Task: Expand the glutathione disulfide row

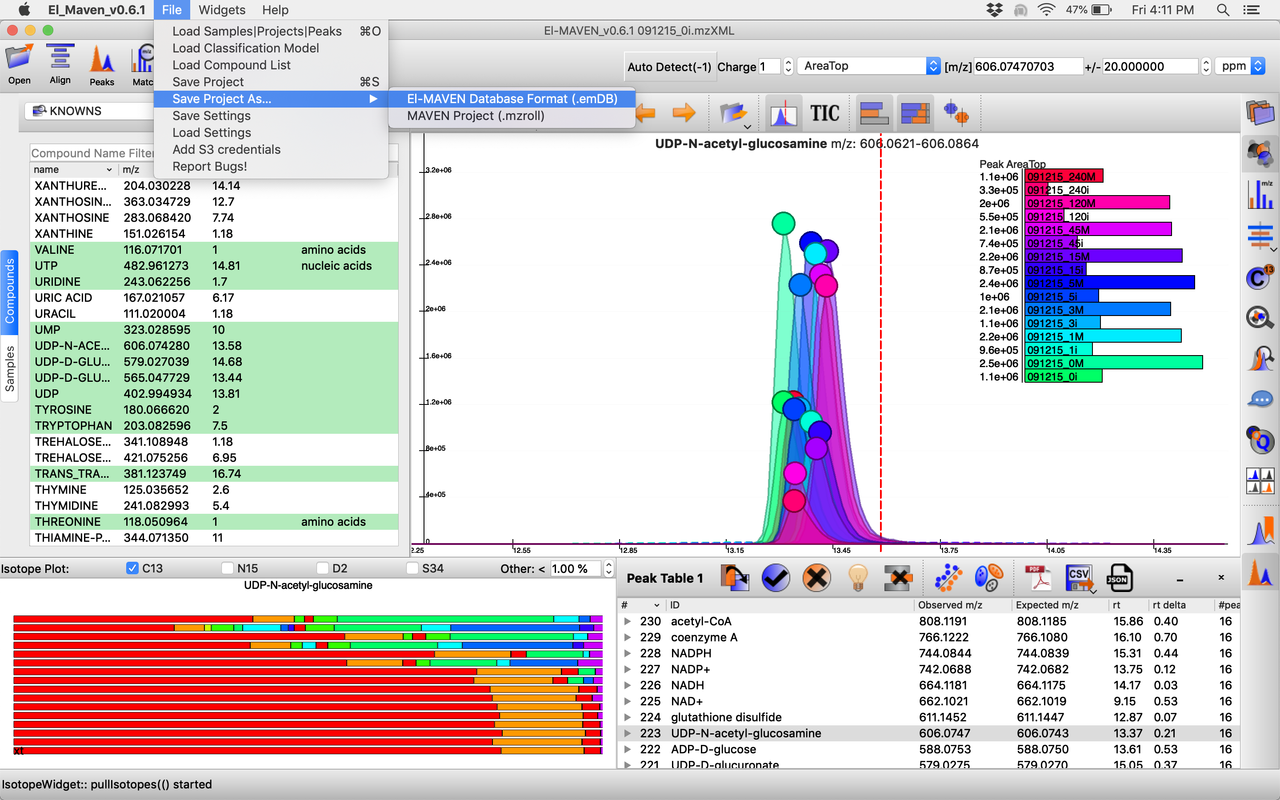Action: pyautogui.click(x=628, y=717)
